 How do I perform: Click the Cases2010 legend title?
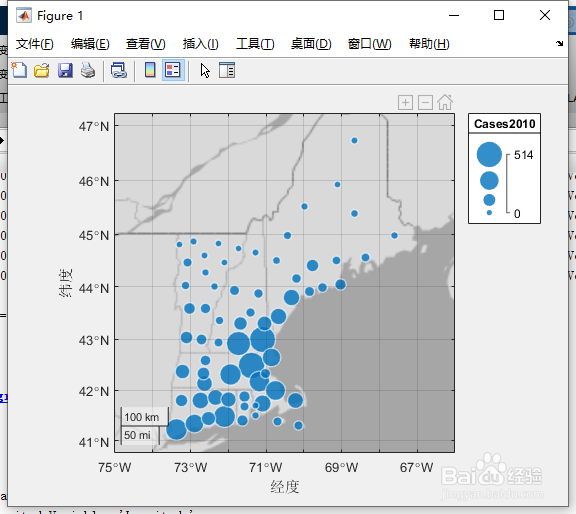tap(504, 124)
